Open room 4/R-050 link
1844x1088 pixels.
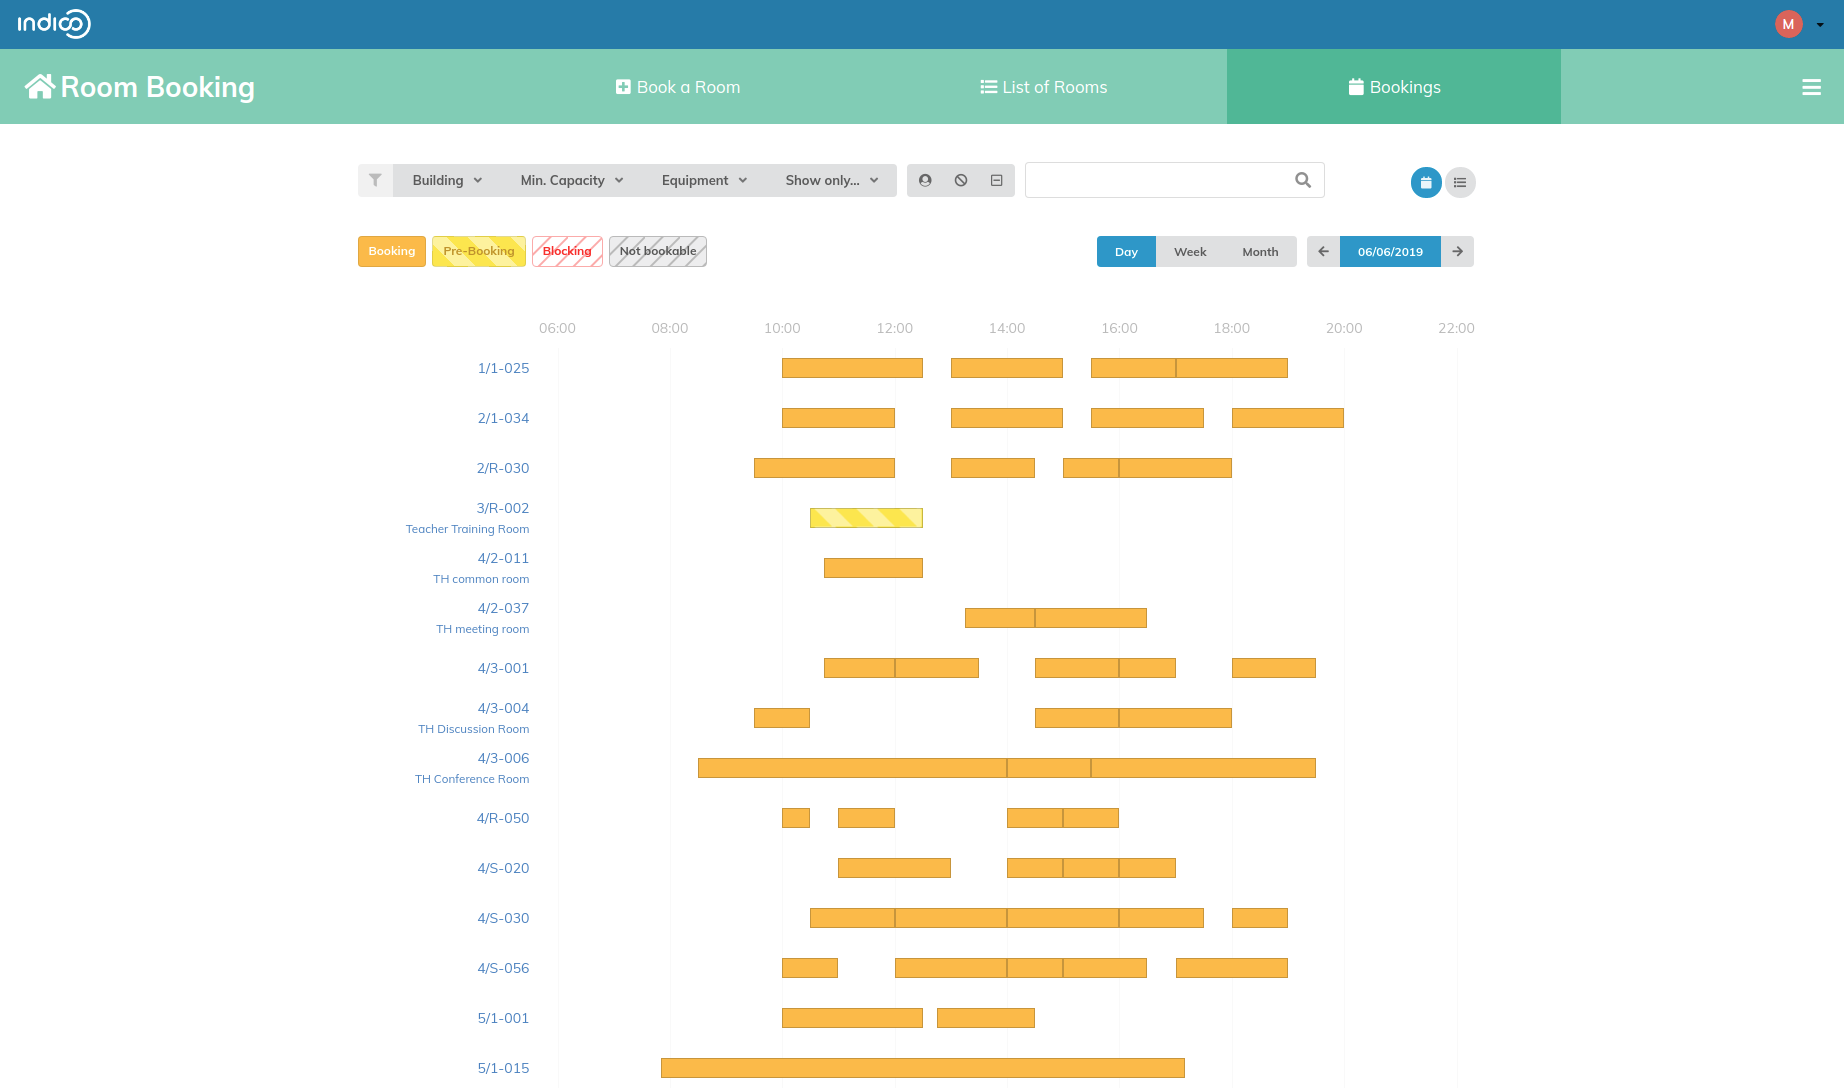(x=503, y=818)
